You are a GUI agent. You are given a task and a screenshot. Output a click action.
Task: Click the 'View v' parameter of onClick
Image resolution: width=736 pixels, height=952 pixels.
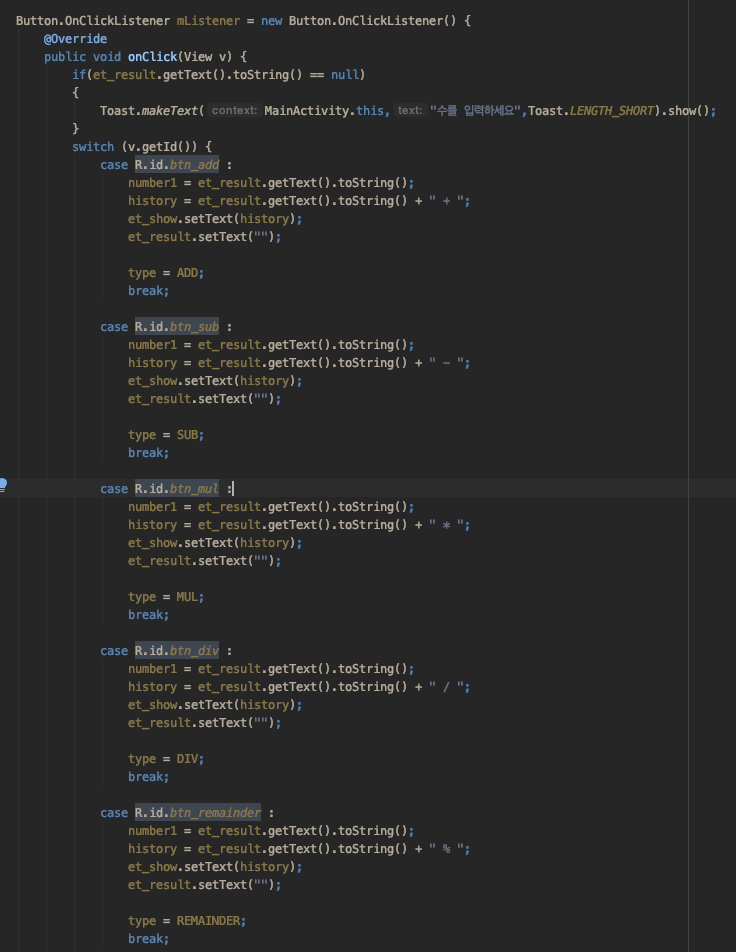pyautogui.click(x=208, y=56)
